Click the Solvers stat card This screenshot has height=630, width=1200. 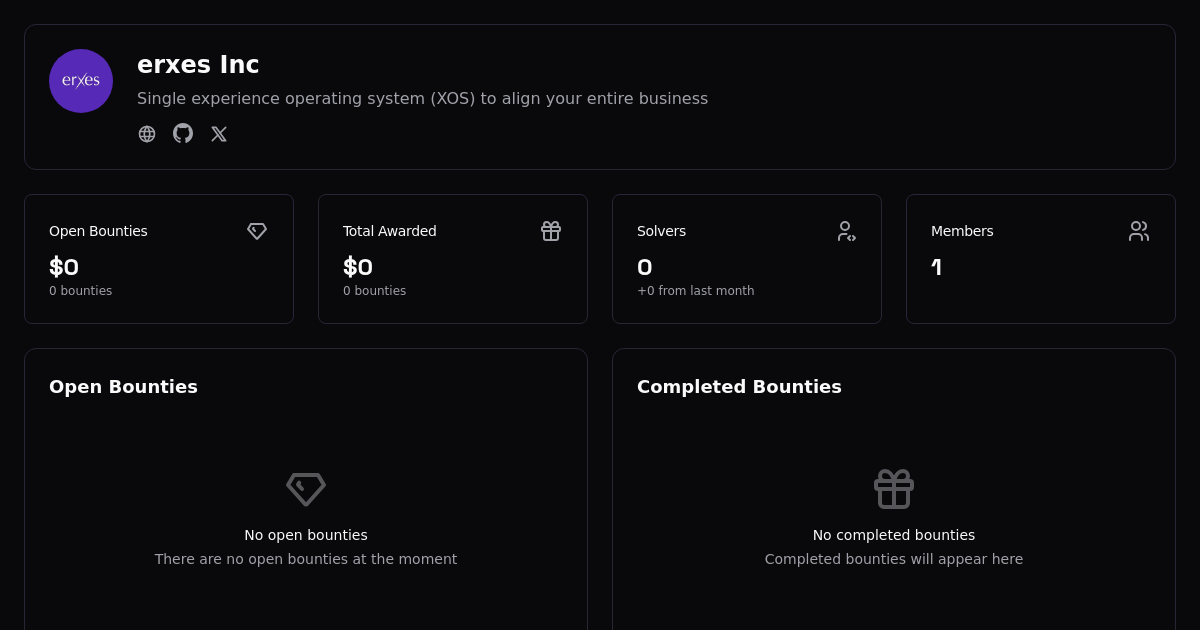pyautogui.click(x=747, y=258)
